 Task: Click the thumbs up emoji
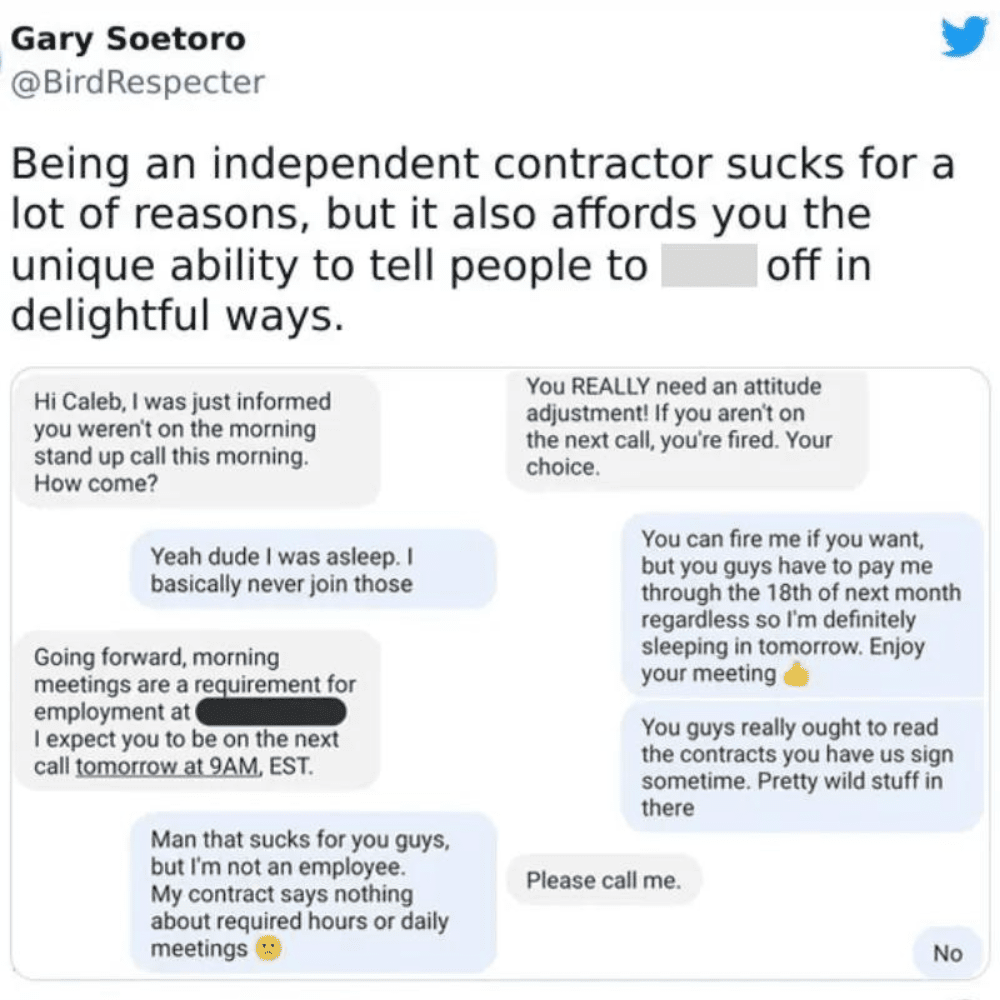[x=796, y=675]
